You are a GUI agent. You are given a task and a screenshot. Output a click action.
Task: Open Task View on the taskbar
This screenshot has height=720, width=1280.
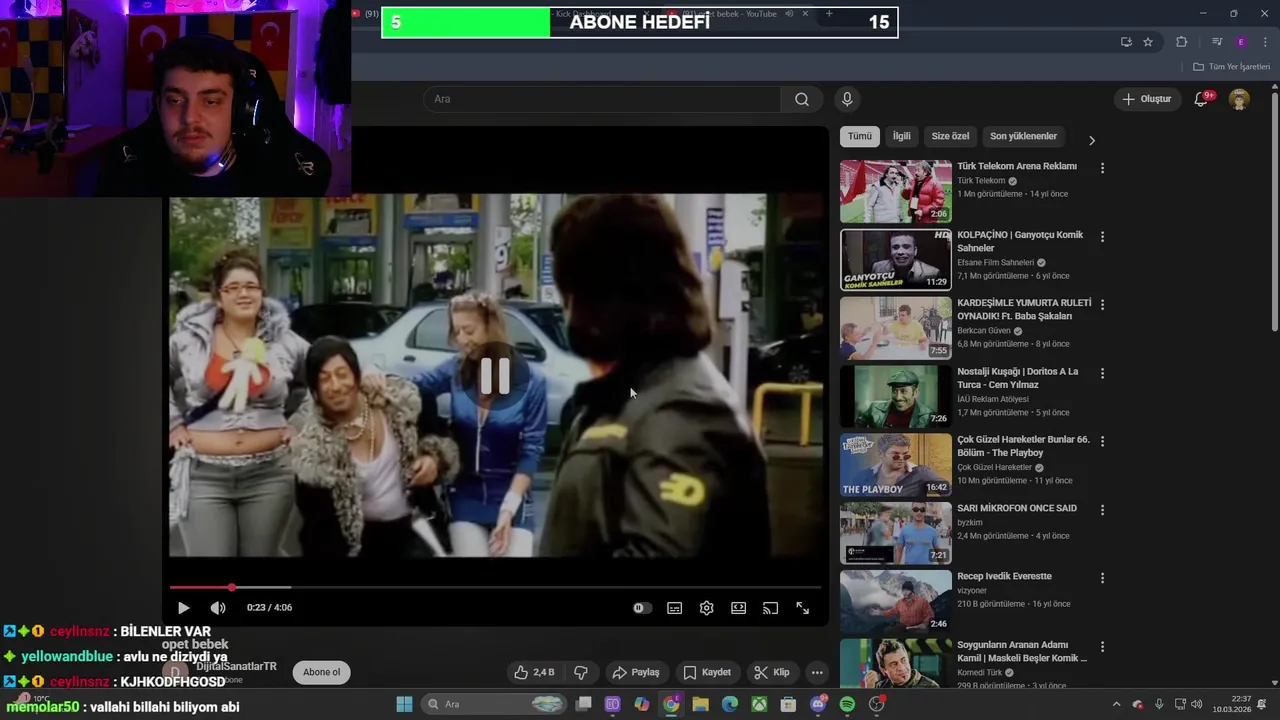pos(584,704)
